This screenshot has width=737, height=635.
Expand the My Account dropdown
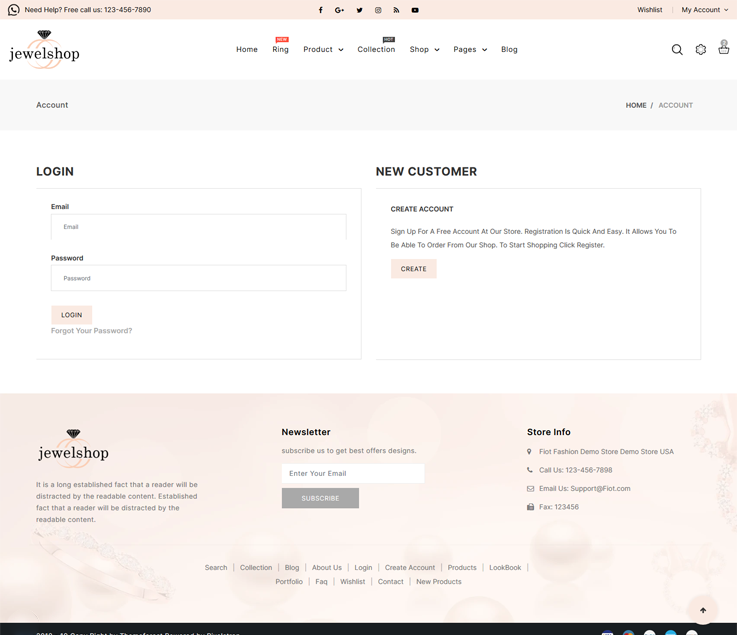click(x=704, y=10)
